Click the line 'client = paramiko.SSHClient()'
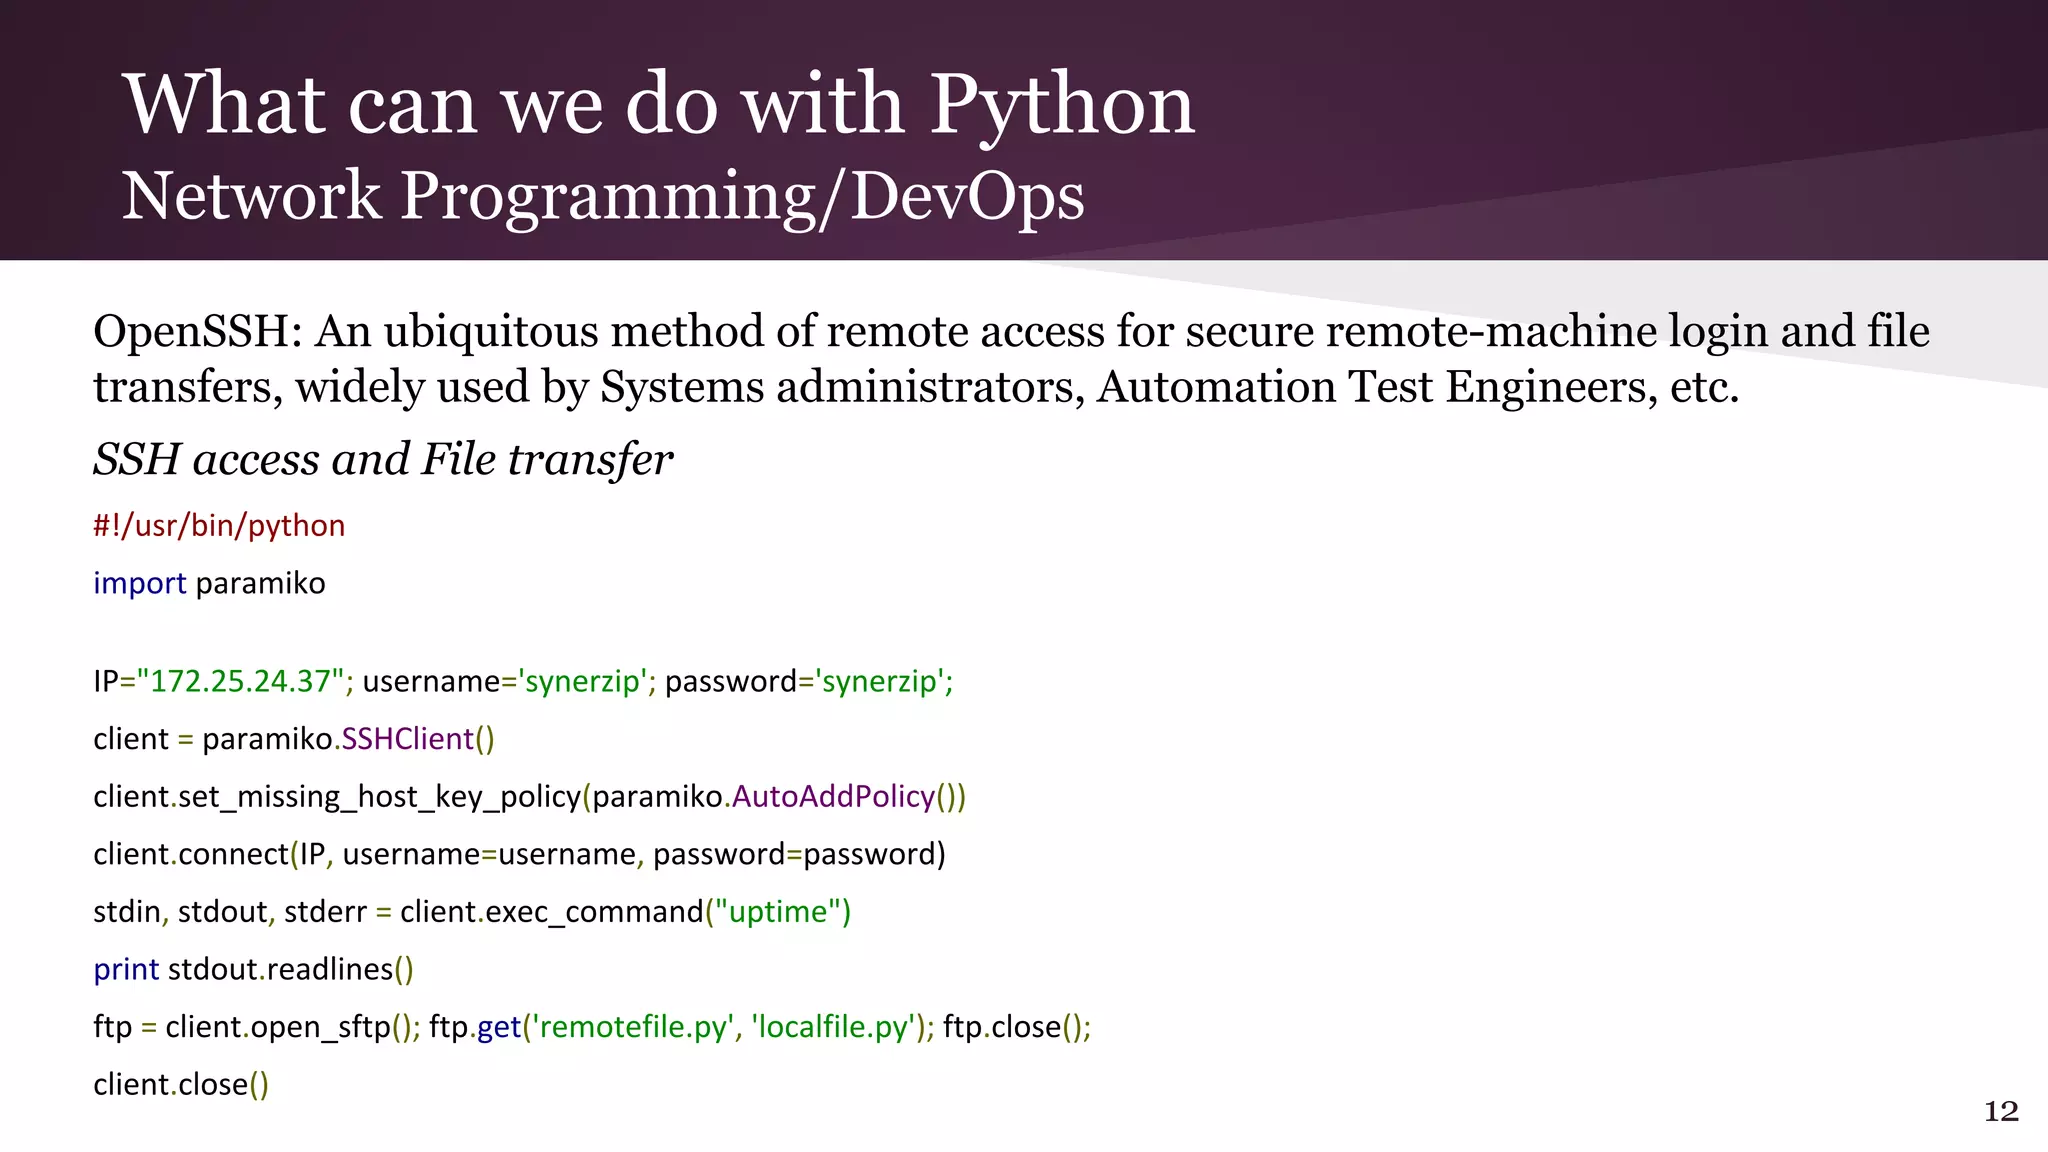The width and height of the screenshot is (2048, 1152). [x=294, y=739]
